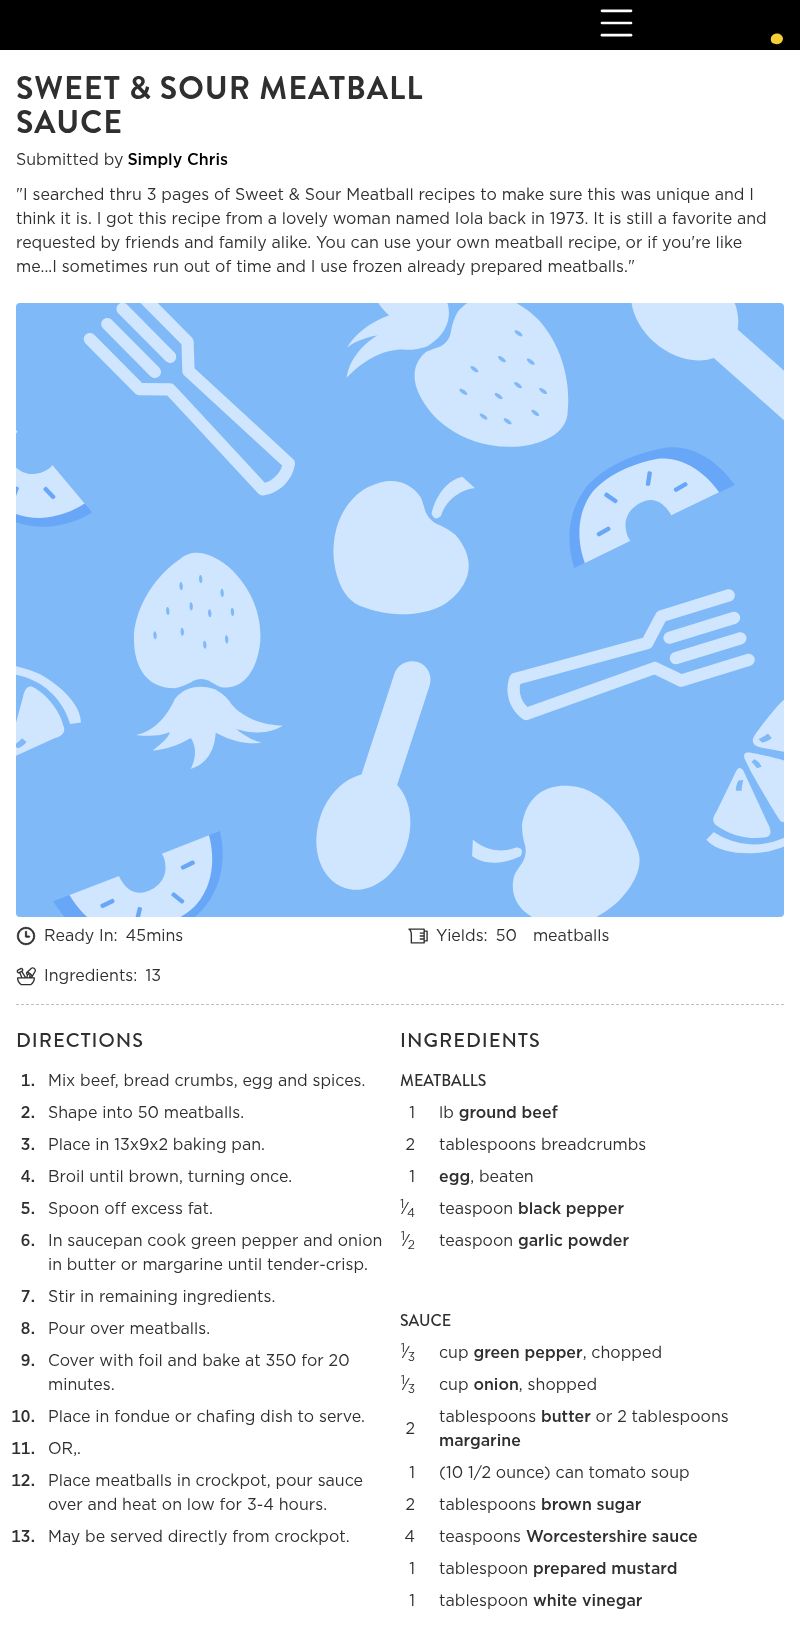Click the yellow dot indicator
This screenshot has height=1637, width=800.
point(776,39)
